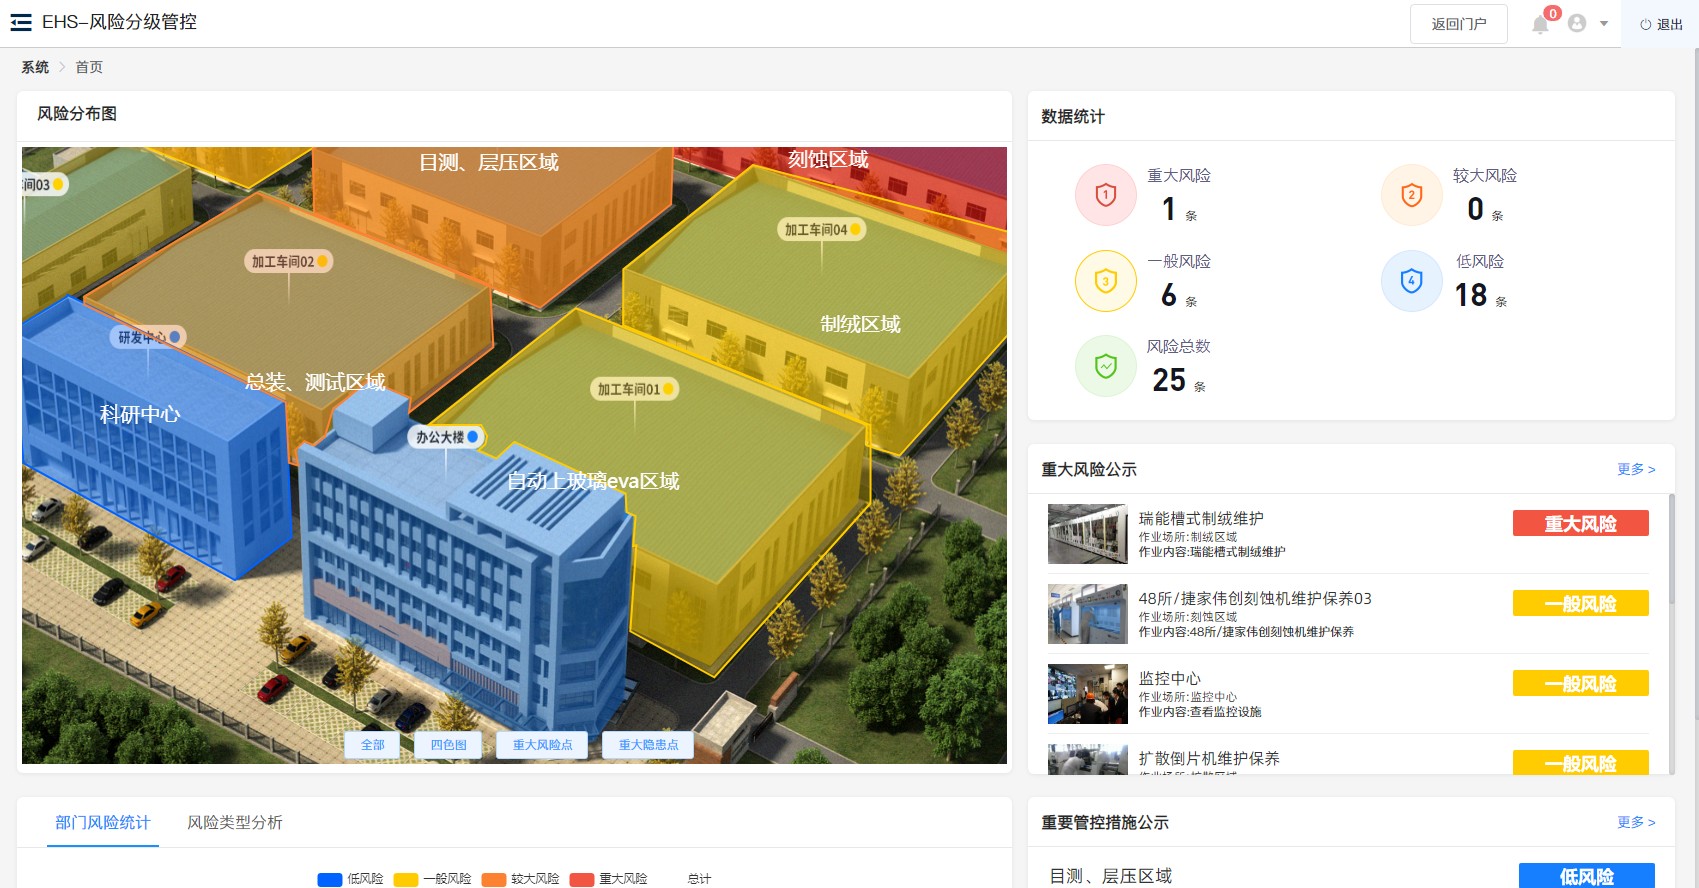The height and width of the screenshot is (888, 1699).
Task: Select the 研发中心 map marker
Action: click(148, 337)
